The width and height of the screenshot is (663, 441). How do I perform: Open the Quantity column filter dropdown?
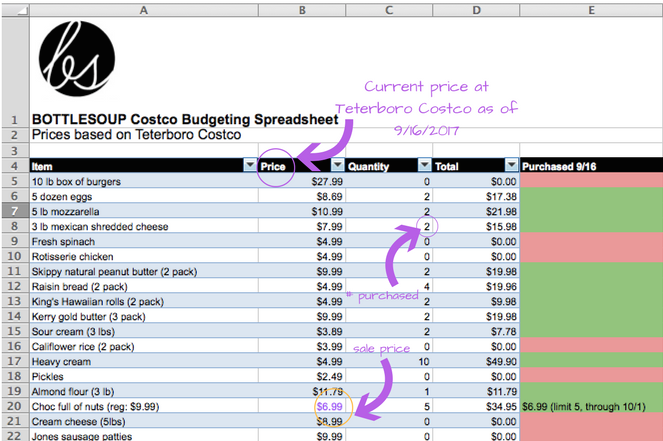pyautogui.click(x=425, y=165)
